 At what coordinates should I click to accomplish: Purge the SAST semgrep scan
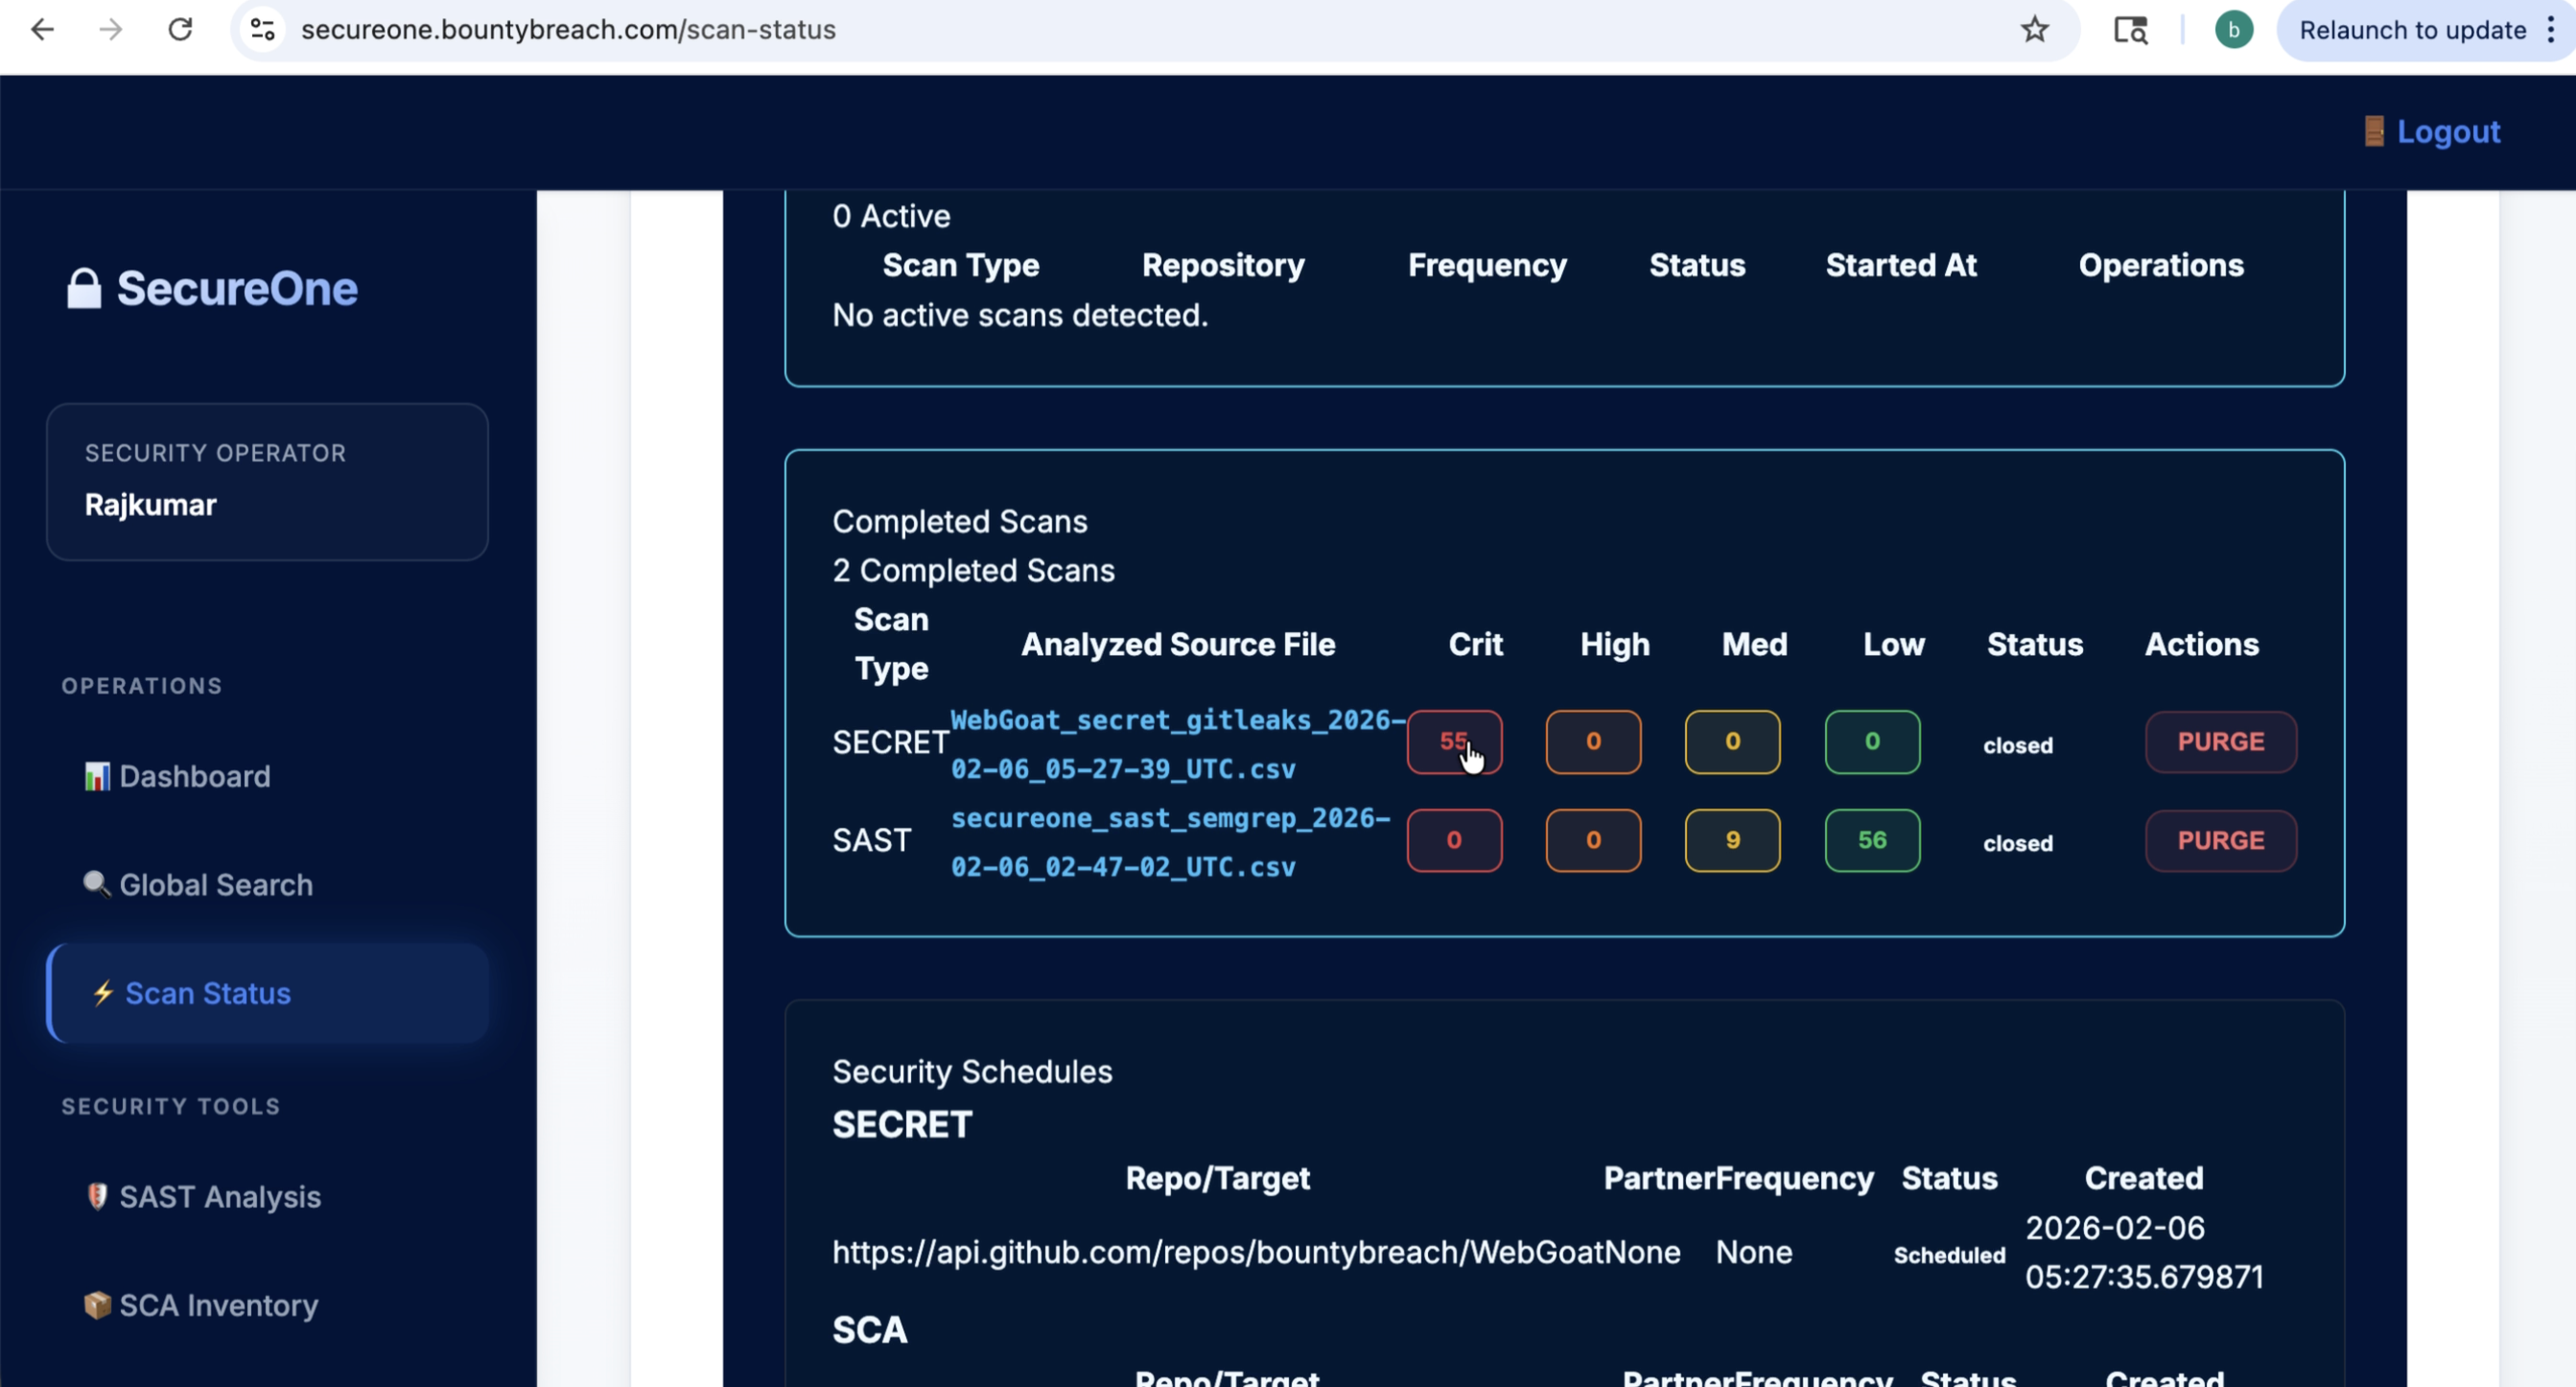(x=2220, y=840)
